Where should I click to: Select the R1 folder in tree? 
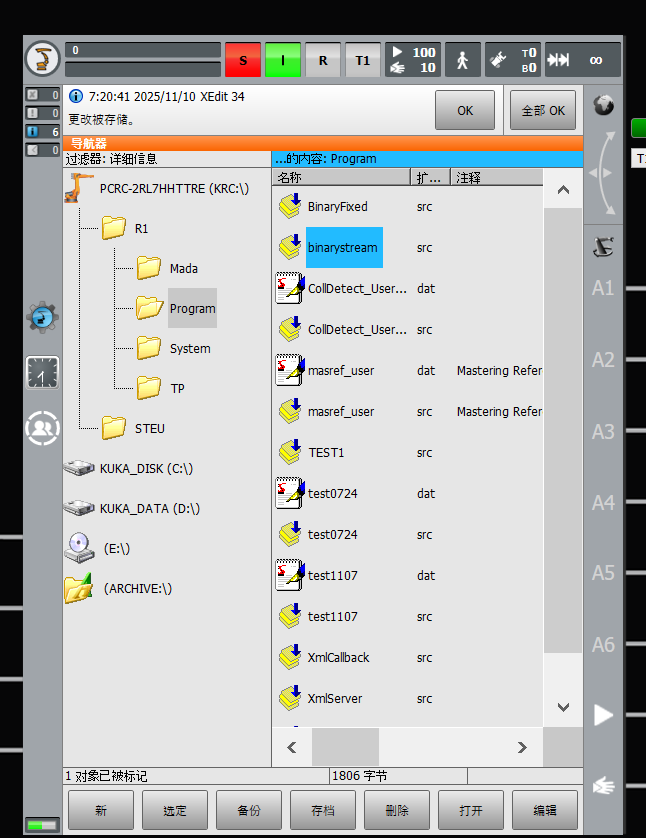(141, 229)
